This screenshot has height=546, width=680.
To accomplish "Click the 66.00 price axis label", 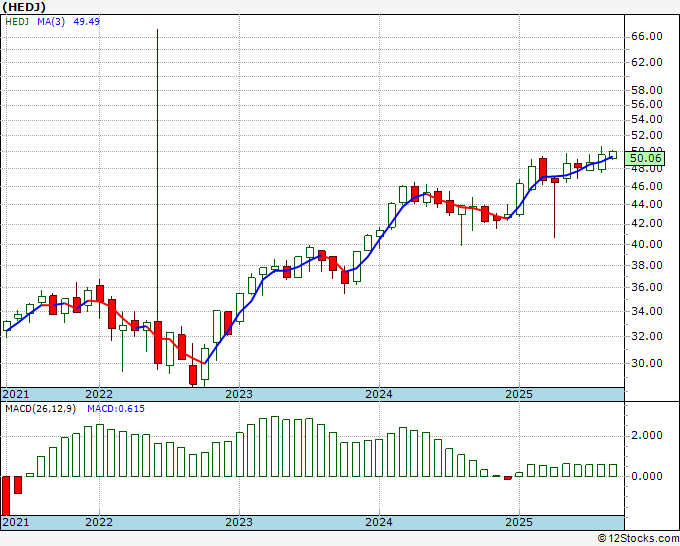I will point(647,36).
